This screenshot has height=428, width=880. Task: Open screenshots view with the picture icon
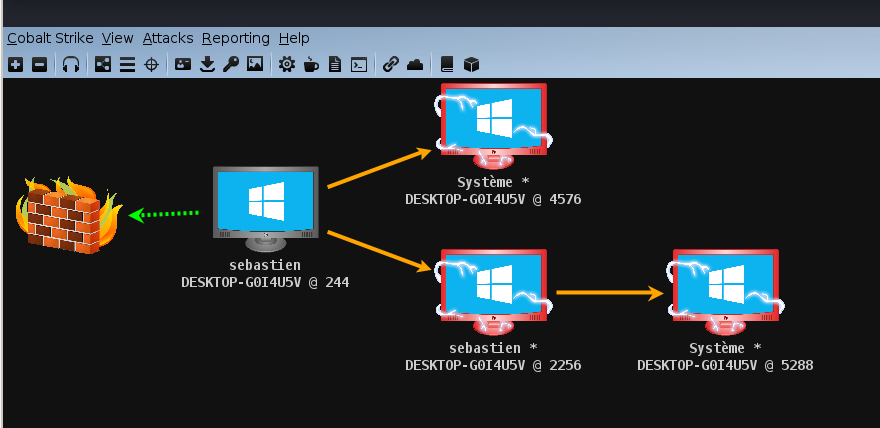(255, 65)
